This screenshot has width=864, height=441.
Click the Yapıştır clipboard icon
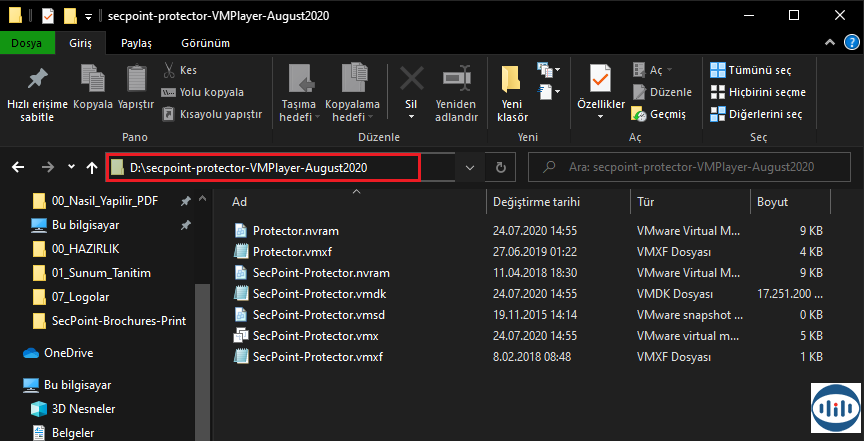point(136,79)
